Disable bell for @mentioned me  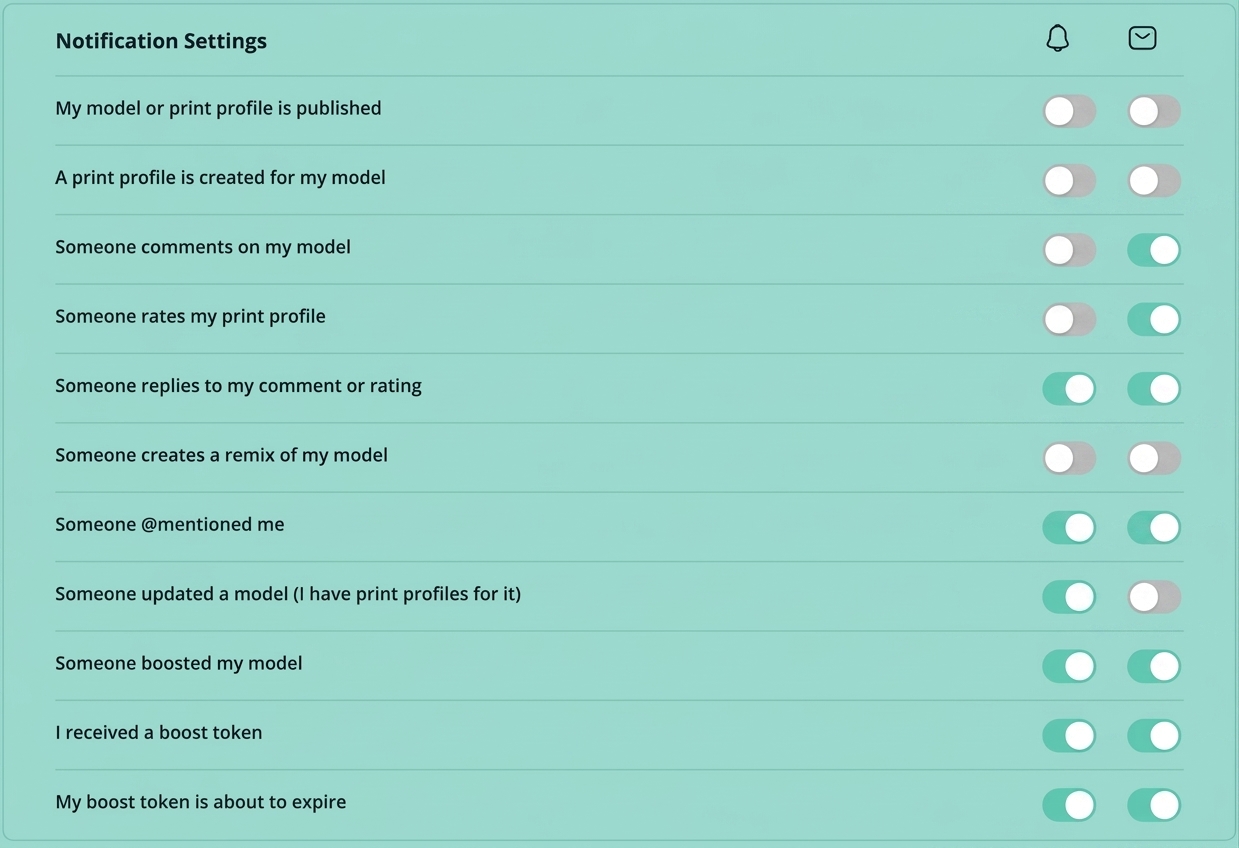pos(1069,527)
